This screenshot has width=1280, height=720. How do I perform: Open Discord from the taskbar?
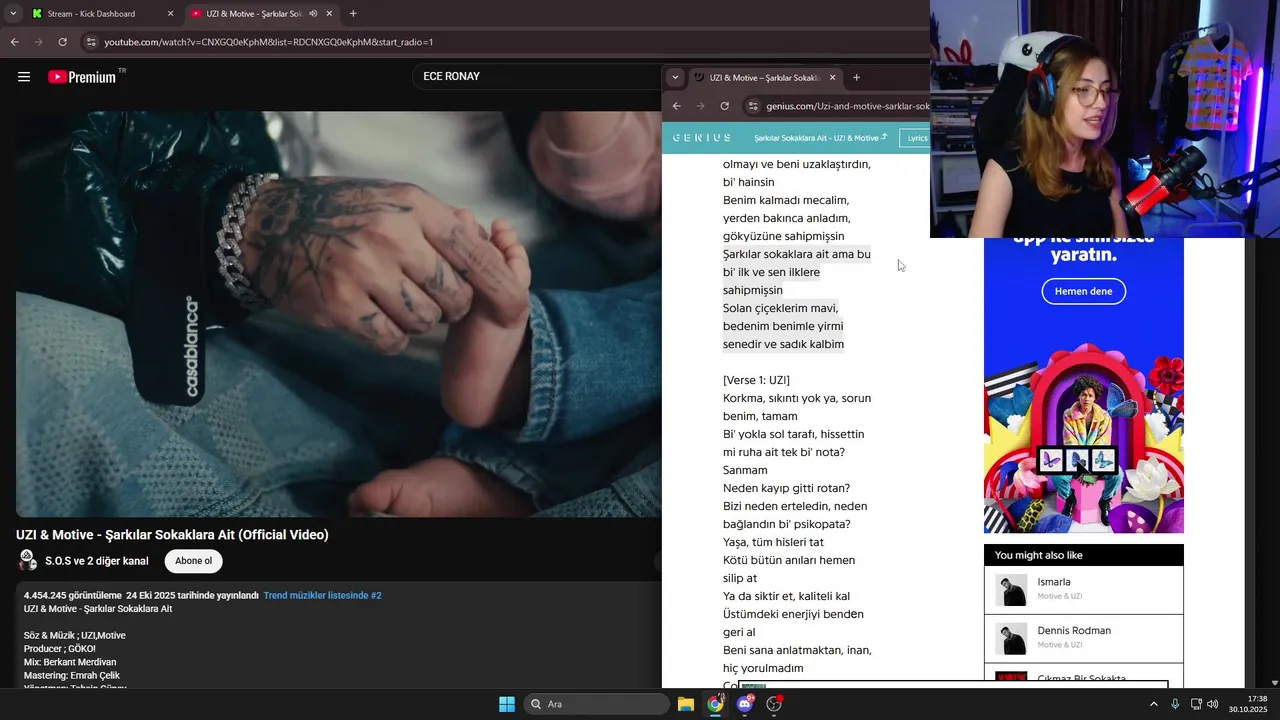pos(745,704)
